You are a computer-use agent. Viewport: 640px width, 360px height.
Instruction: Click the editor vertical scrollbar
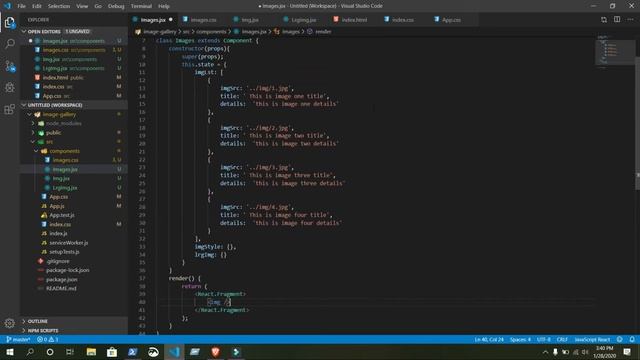638,122
